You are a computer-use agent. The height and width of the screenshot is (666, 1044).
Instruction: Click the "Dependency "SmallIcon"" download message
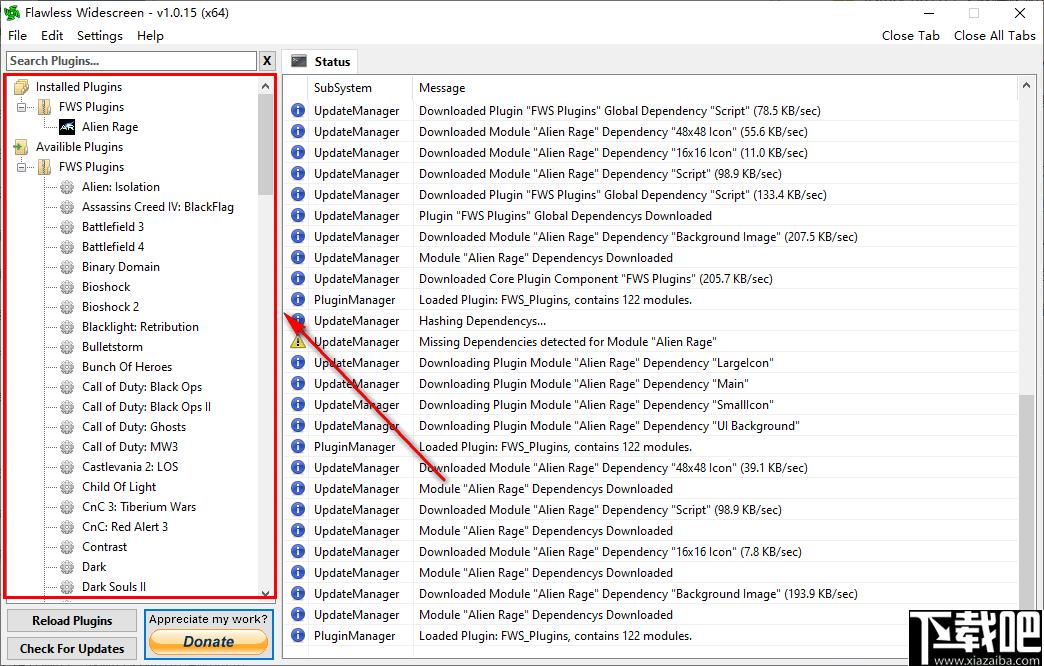point(596,404)
